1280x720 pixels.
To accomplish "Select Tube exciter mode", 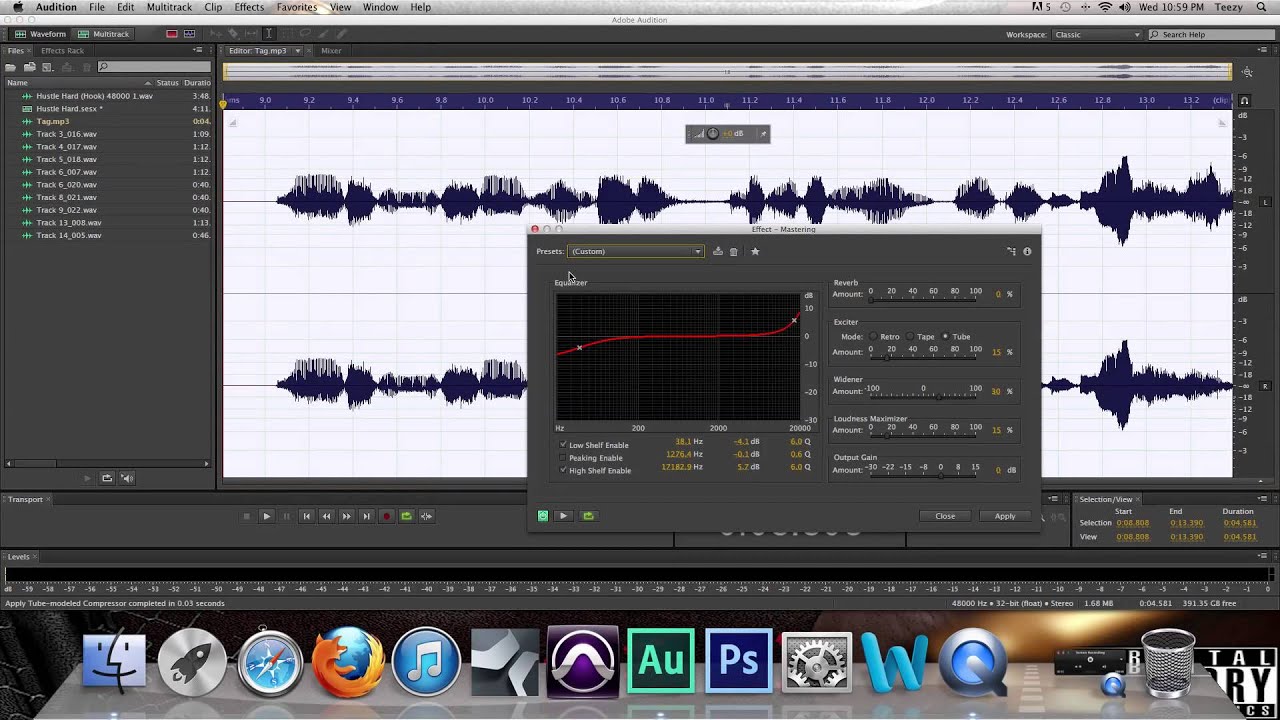I will [946, 337].
